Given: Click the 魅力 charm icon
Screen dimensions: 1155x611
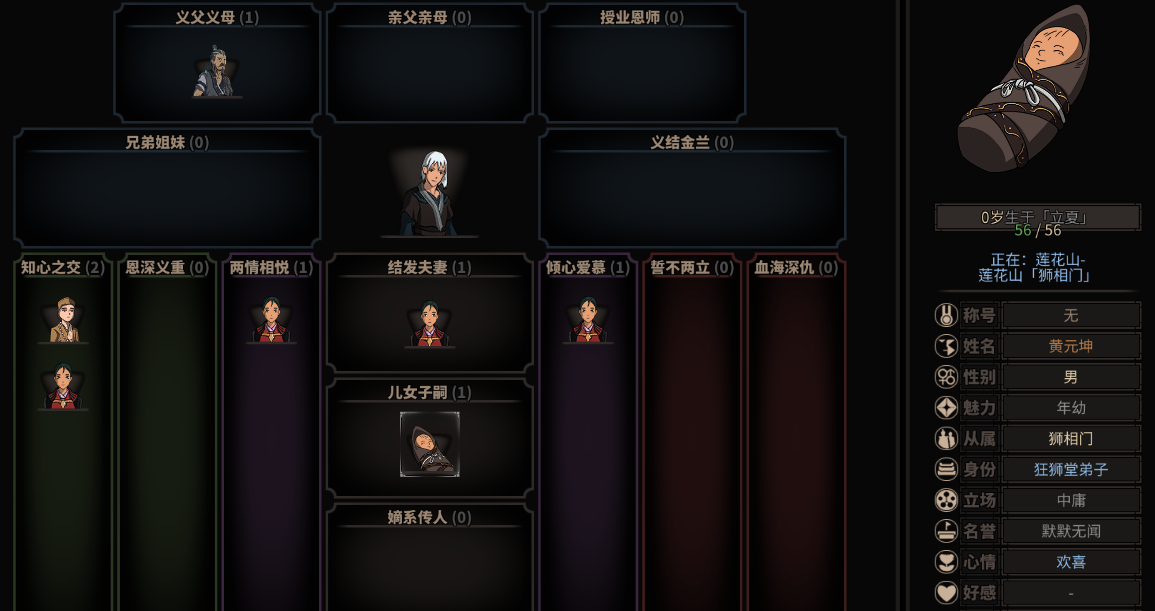Looking at the screenshot, I should 946,408.
